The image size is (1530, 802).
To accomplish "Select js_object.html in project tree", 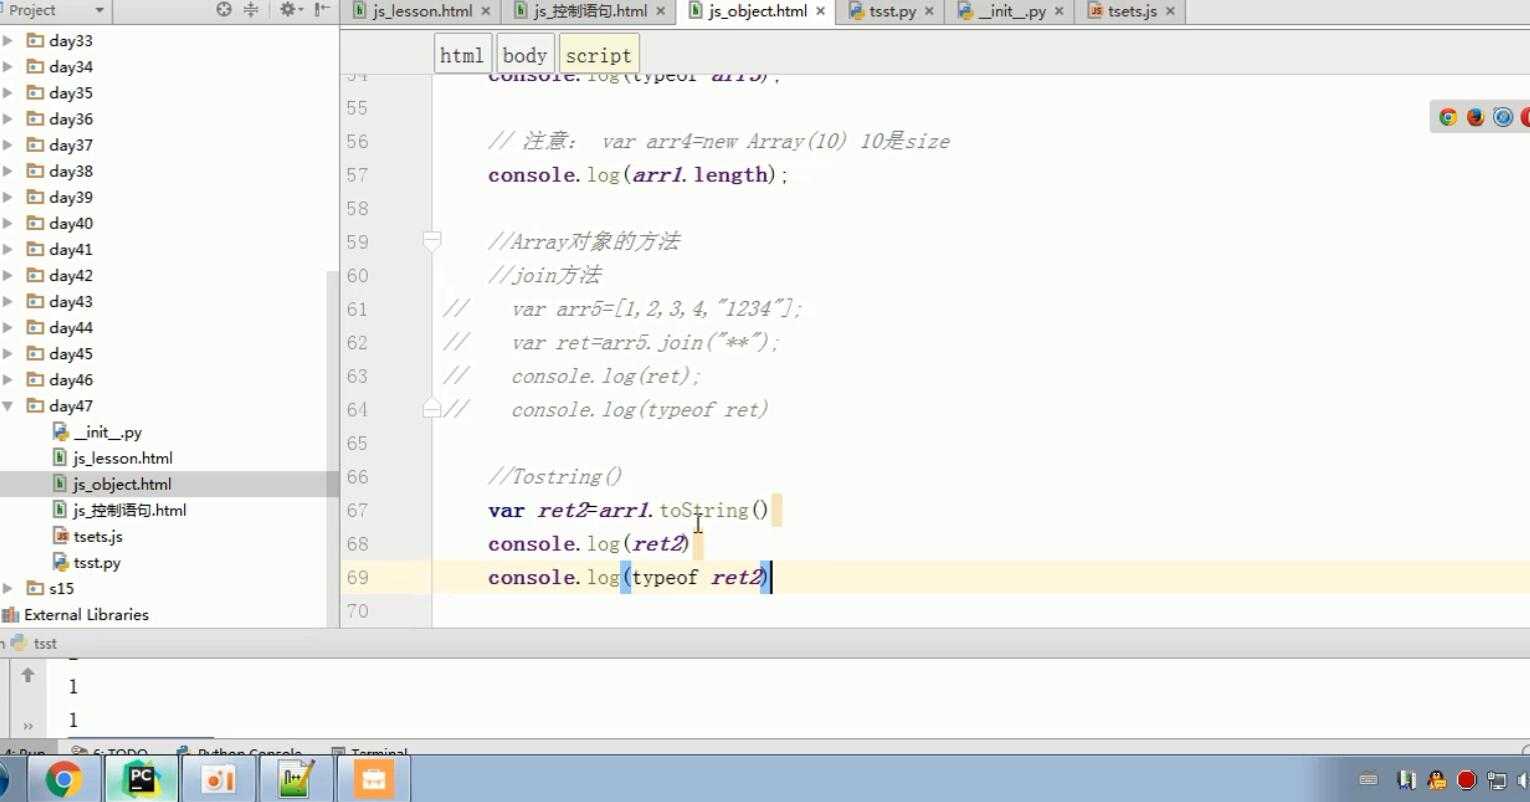I will [x=122, y=484].
